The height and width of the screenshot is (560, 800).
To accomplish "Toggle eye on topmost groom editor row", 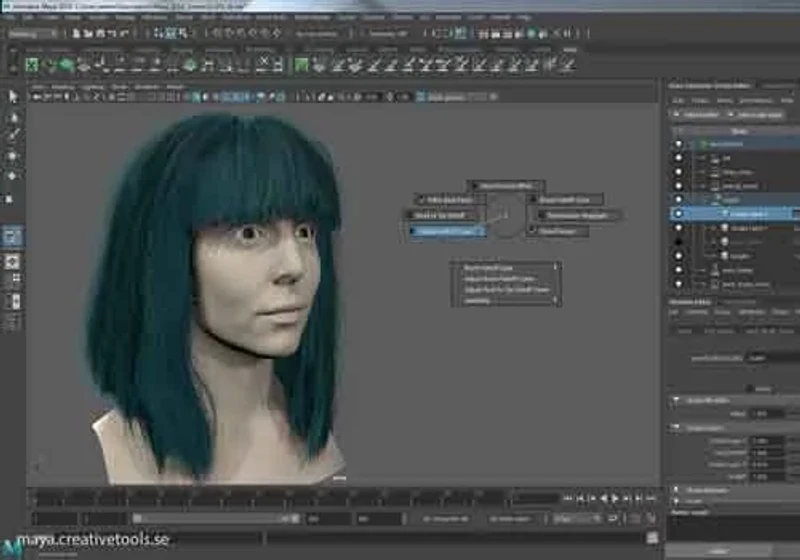I will pyautogui.click(x=679, y=144).
